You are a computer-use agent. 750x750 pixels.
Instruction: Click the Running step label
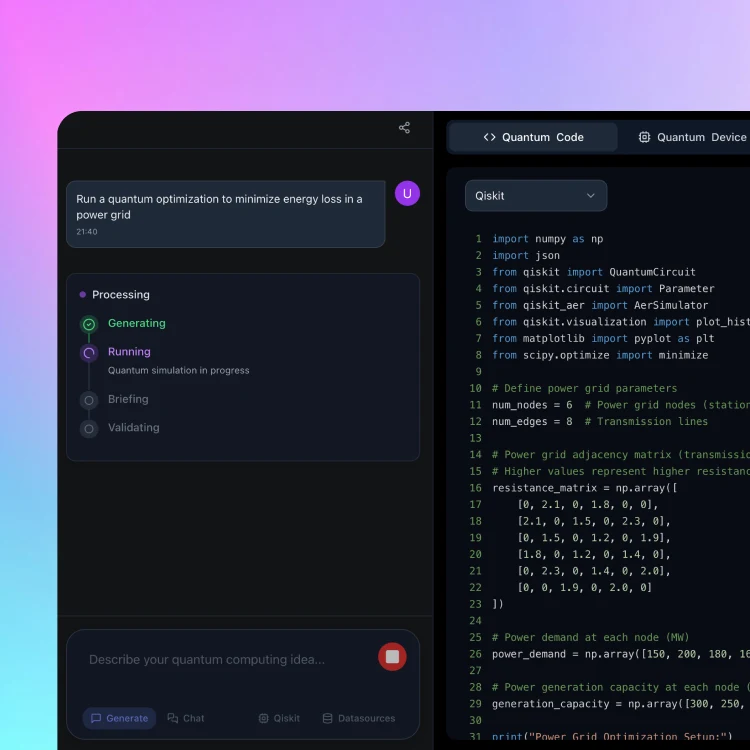tap(129, 352)
